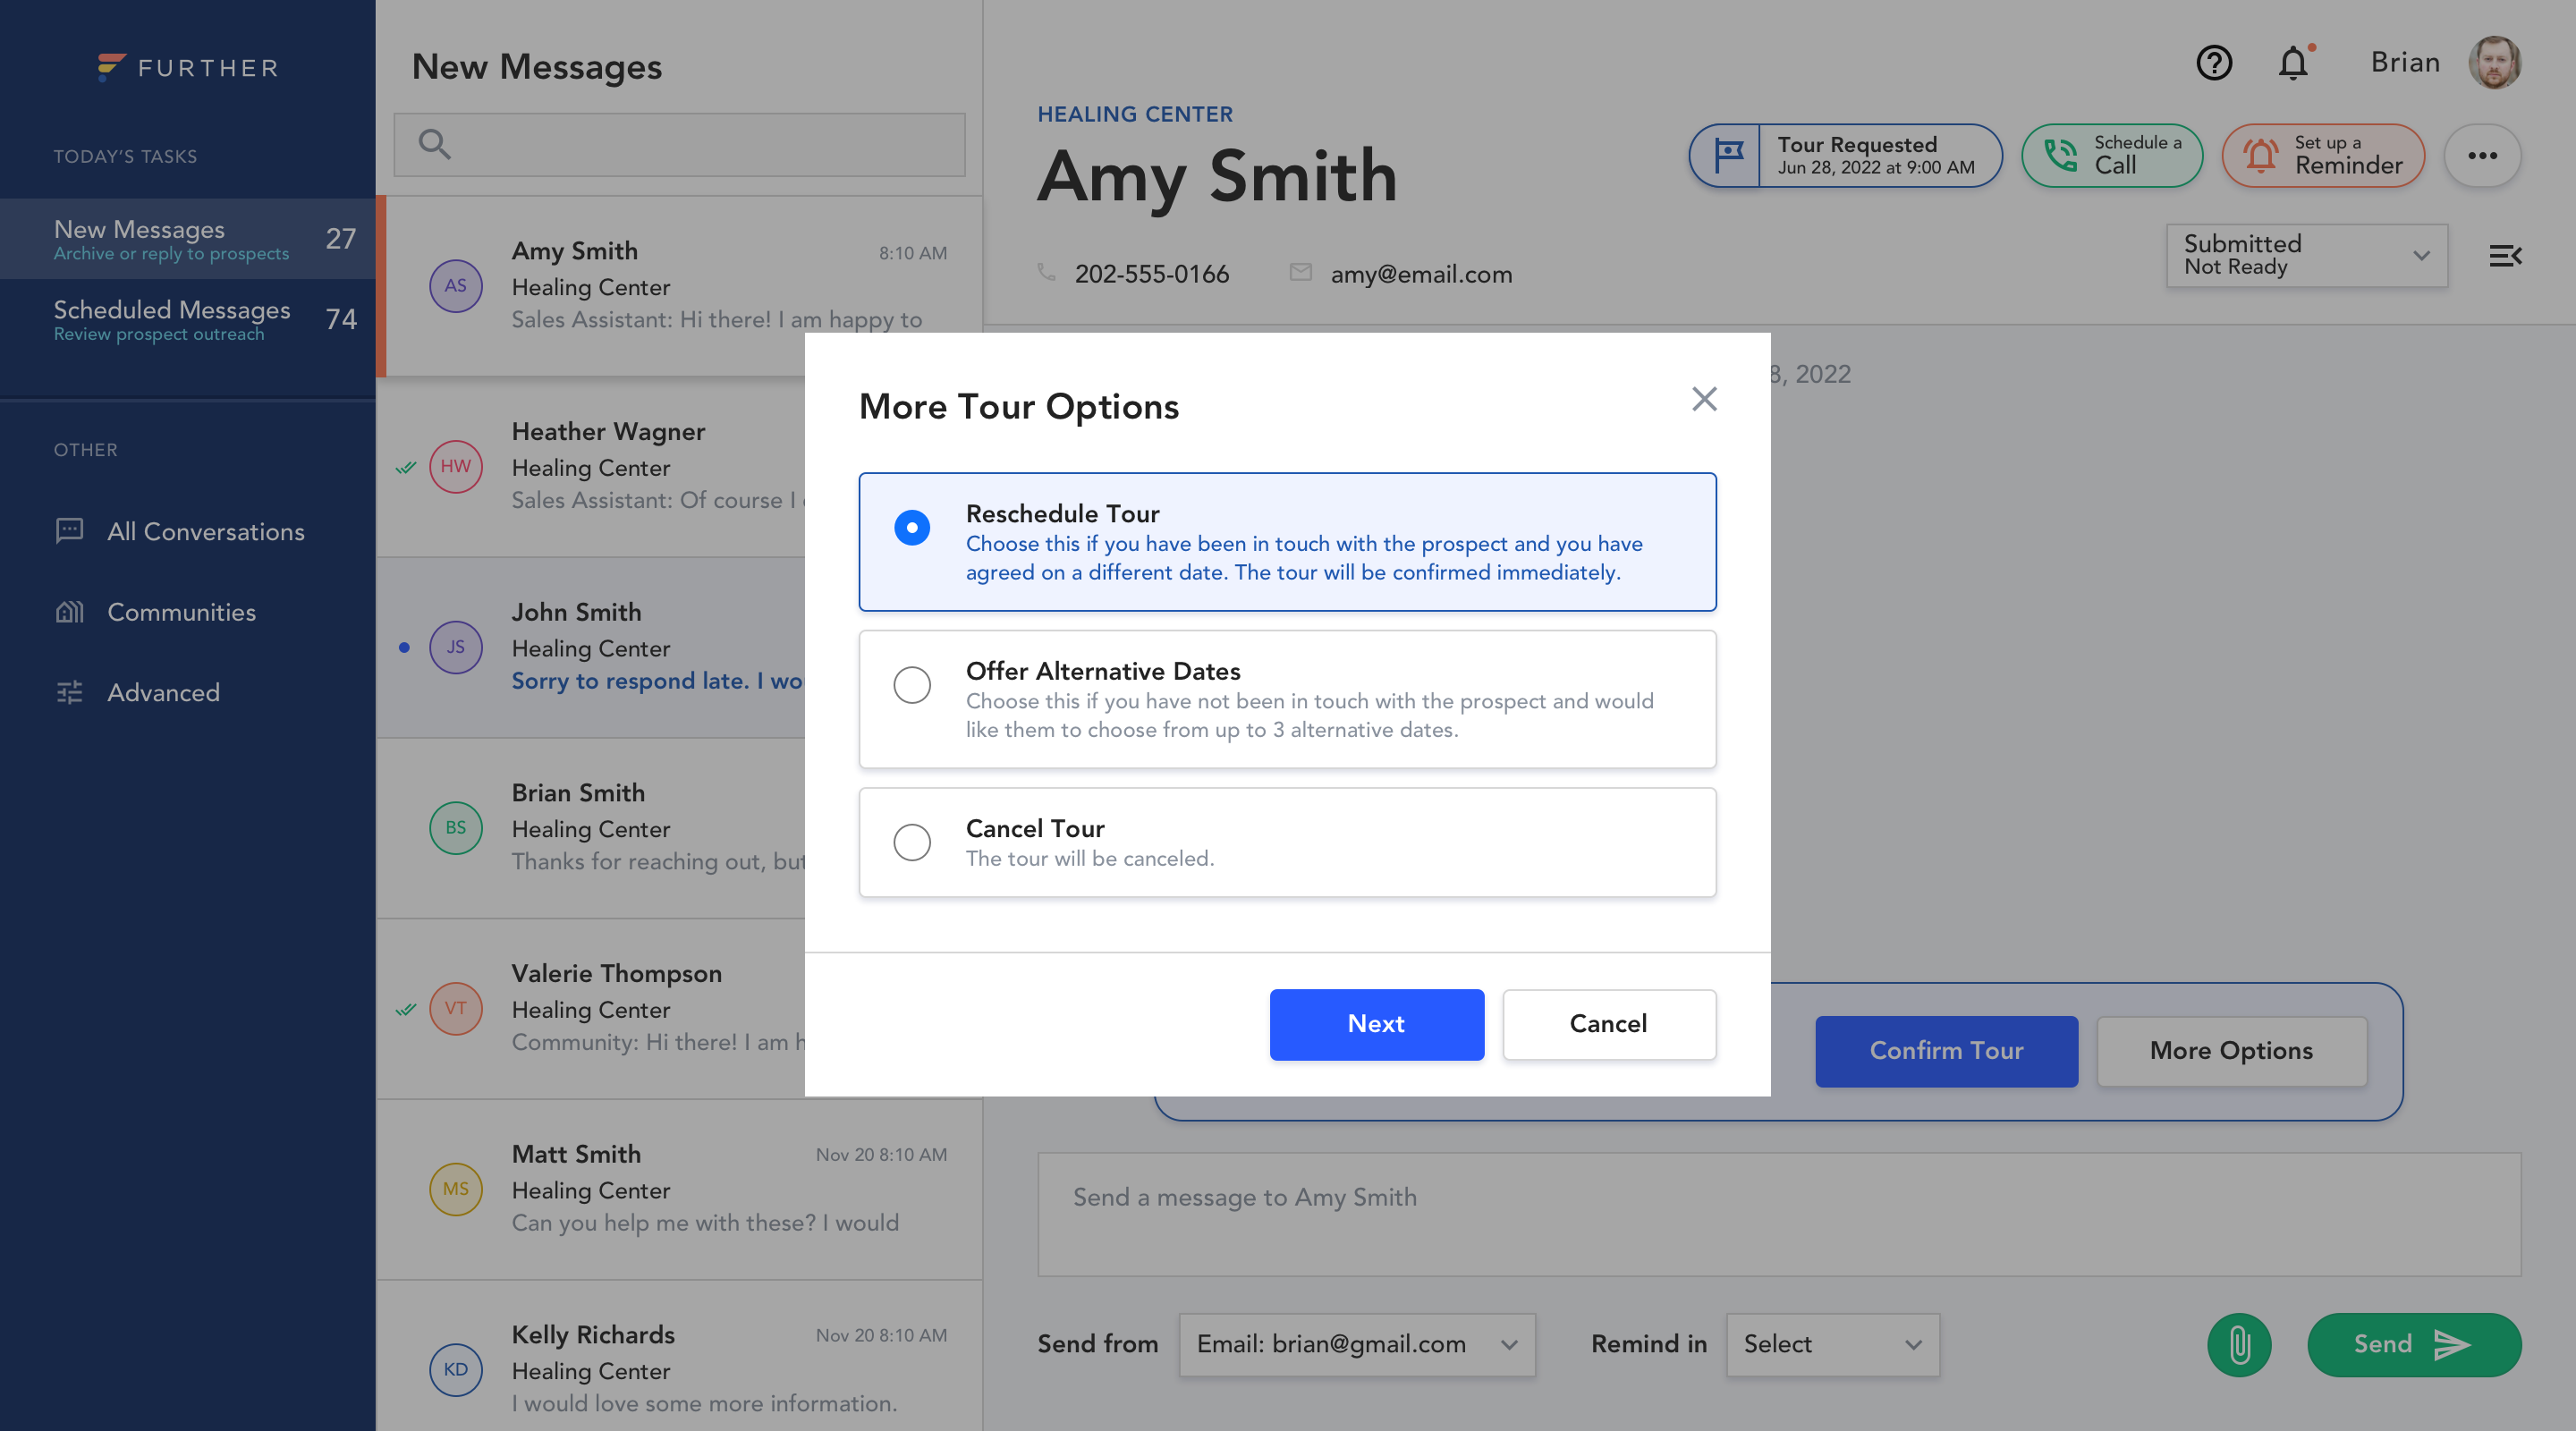Click the 27 count next to New Messages

[x=341, y=239]
